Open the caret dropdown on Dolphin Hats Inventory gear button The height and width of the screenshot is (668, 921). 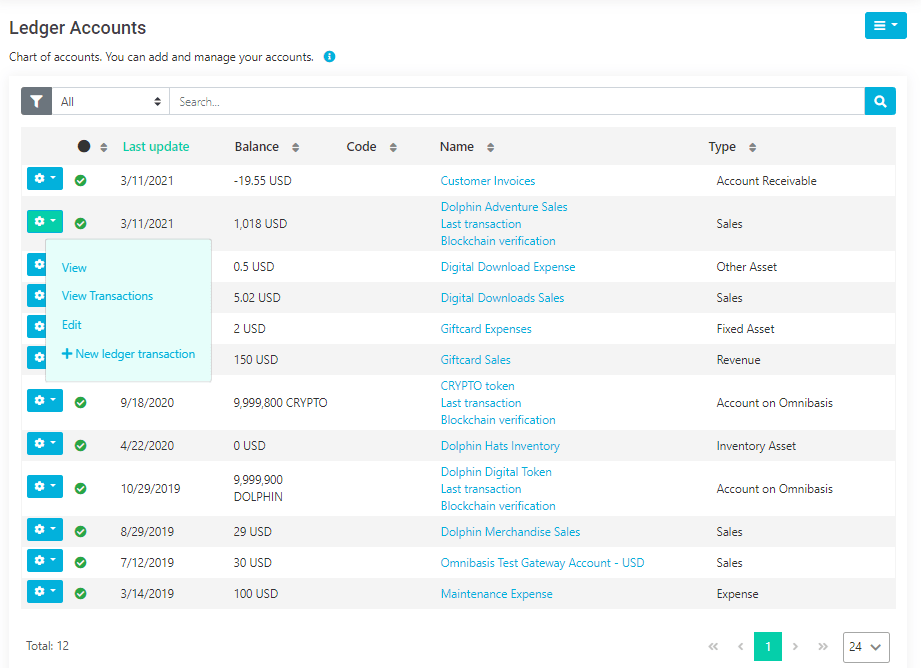[x=53, y=444]
